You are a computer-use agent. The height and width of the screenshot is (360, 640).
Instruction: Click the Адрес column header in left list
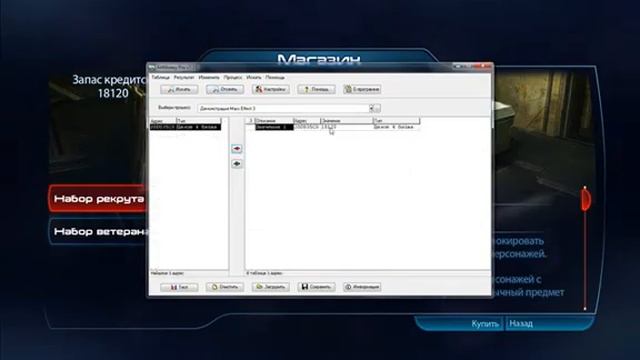tap(163, 121)
